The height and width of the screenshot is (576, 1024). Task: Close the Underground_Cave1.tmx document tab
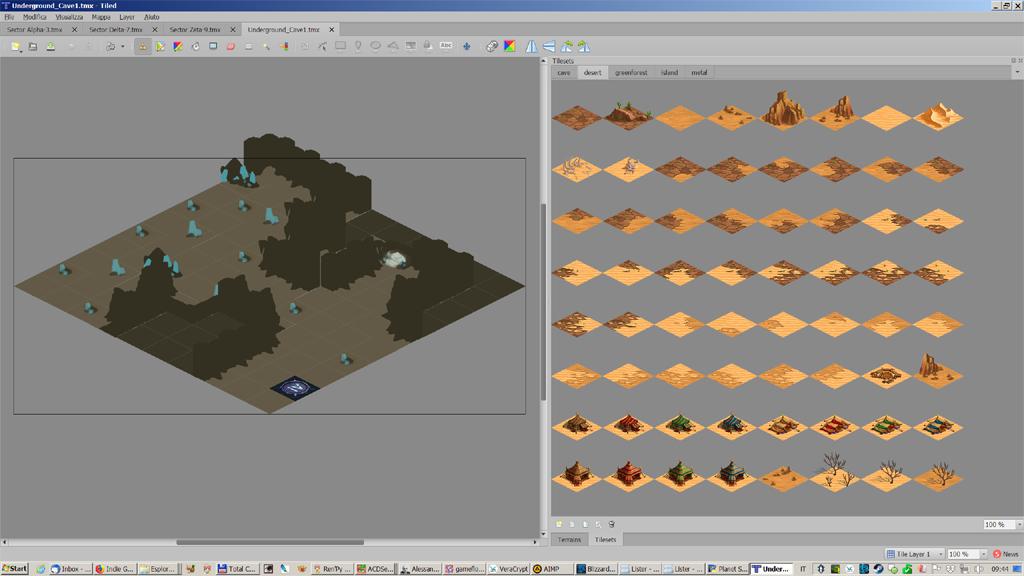[x=332, y=29]
